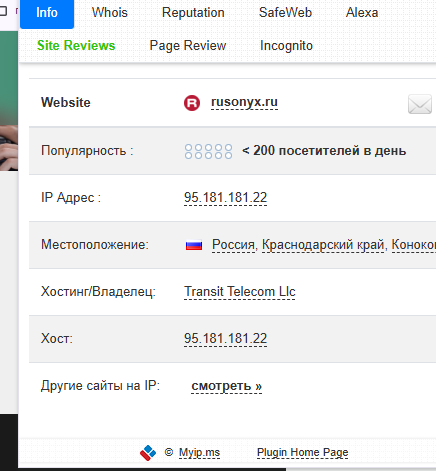Click the Хостинг/Владелец label

pos(98,292)
